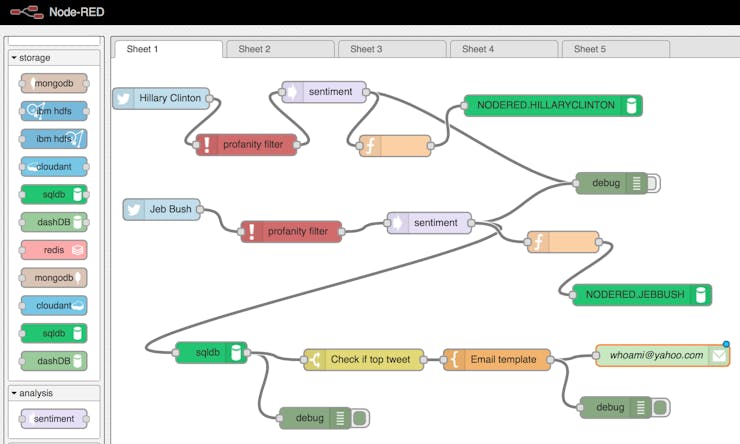Click the whoami@yahoo.com node label
The height and width of the screenshot is (444, 740).
pyautogui.click(x=656, y=355)
